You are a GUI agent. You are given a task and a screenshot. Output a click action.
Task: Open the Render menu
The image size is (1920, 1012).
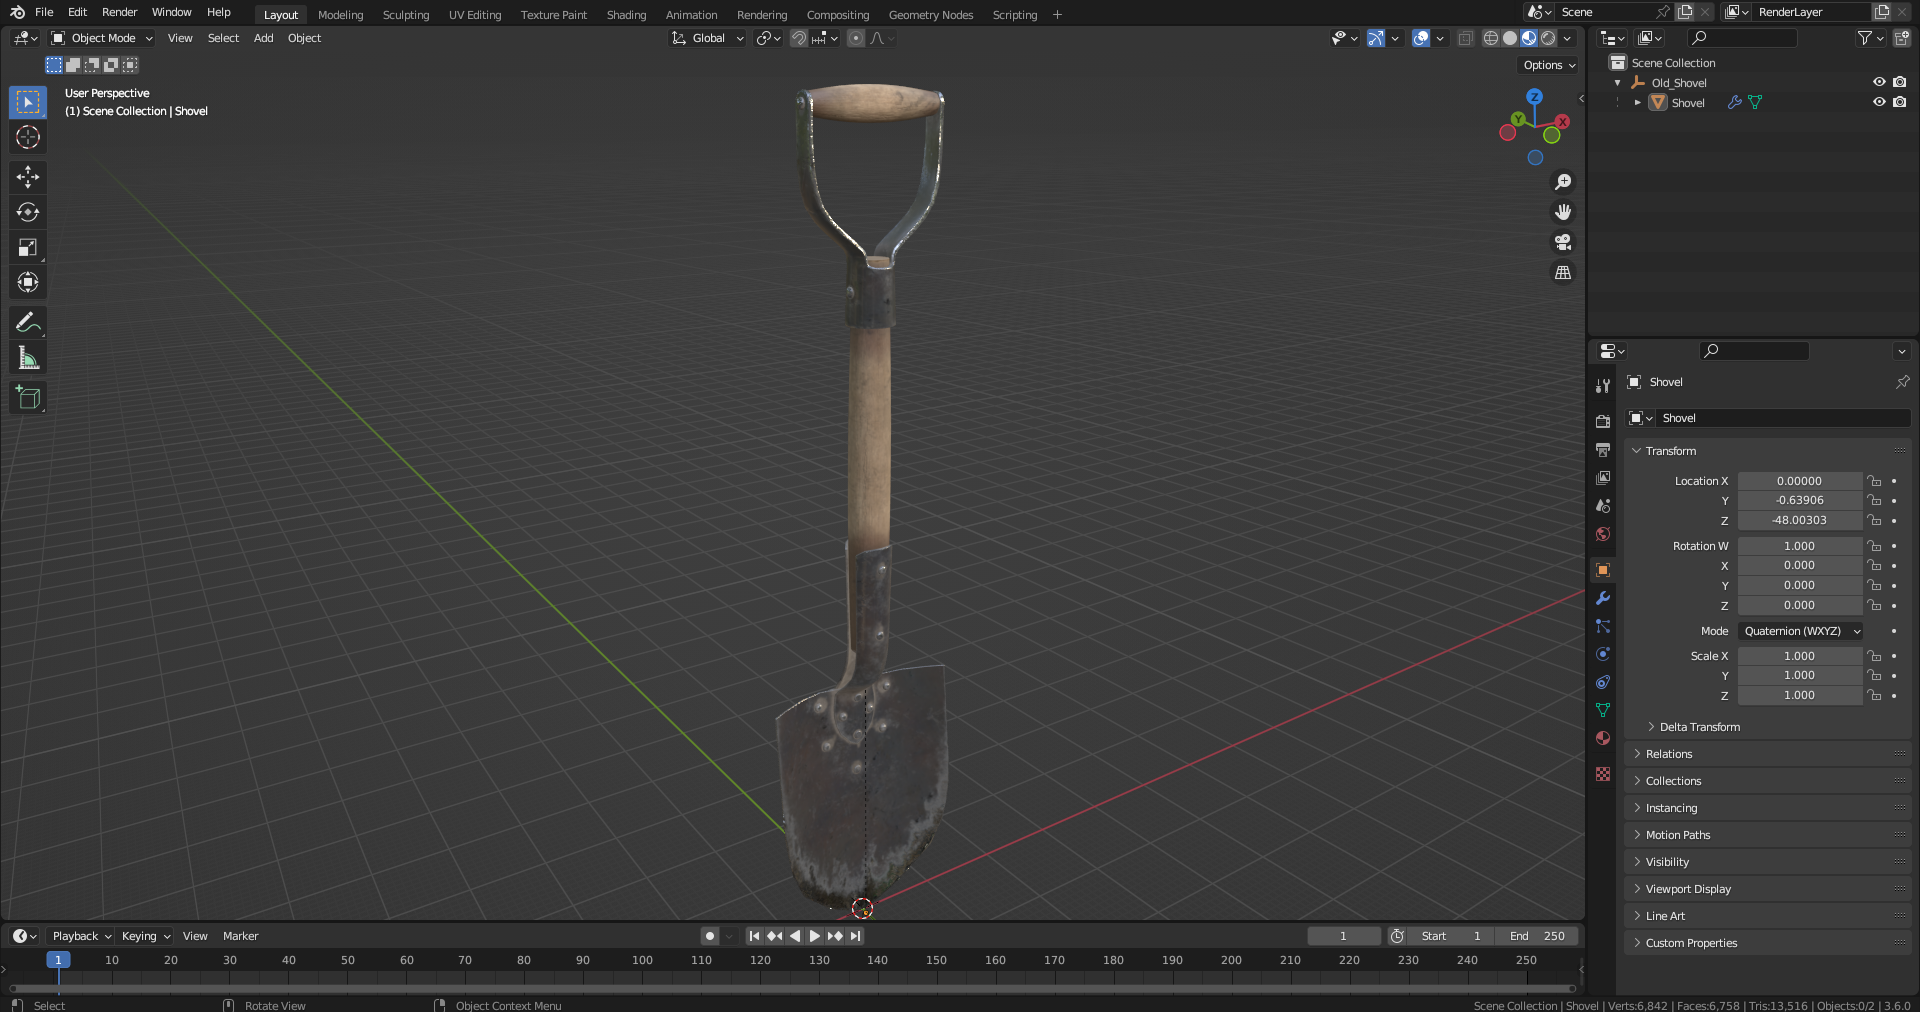click(119, 12)
